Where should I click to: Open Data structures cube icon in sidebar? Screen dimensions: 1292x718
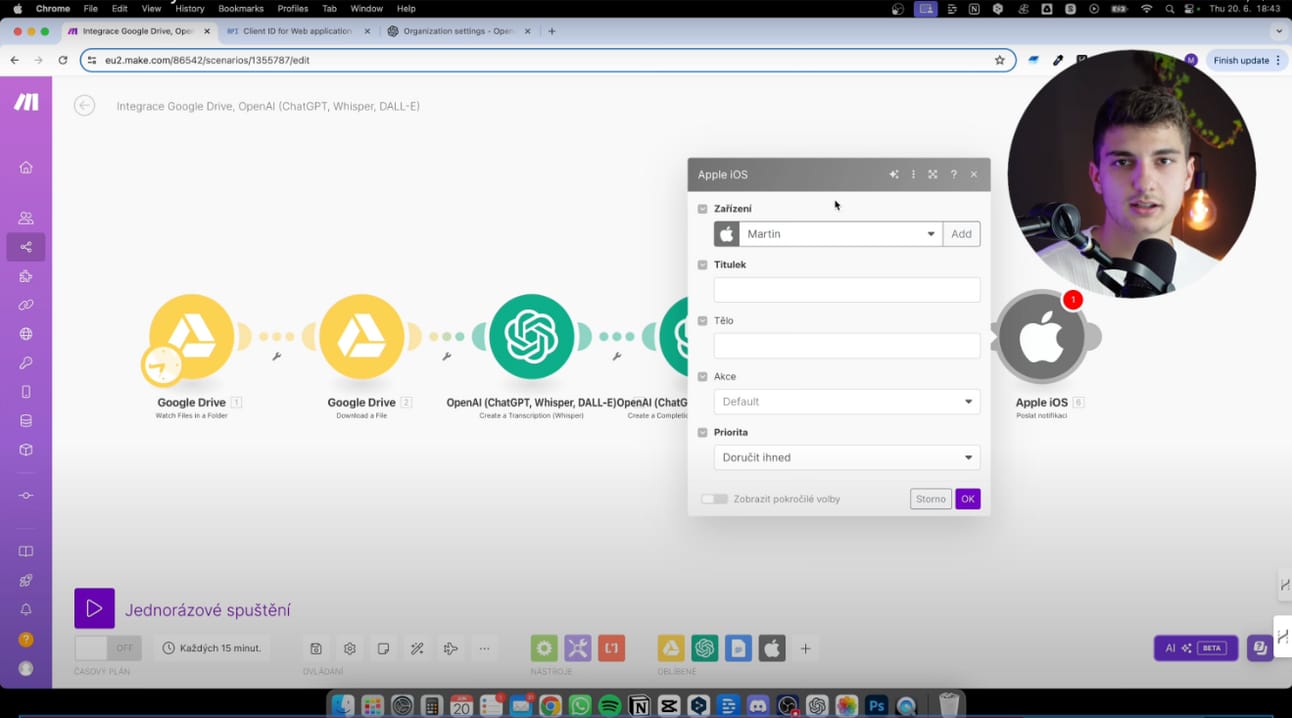pos(26,450)
